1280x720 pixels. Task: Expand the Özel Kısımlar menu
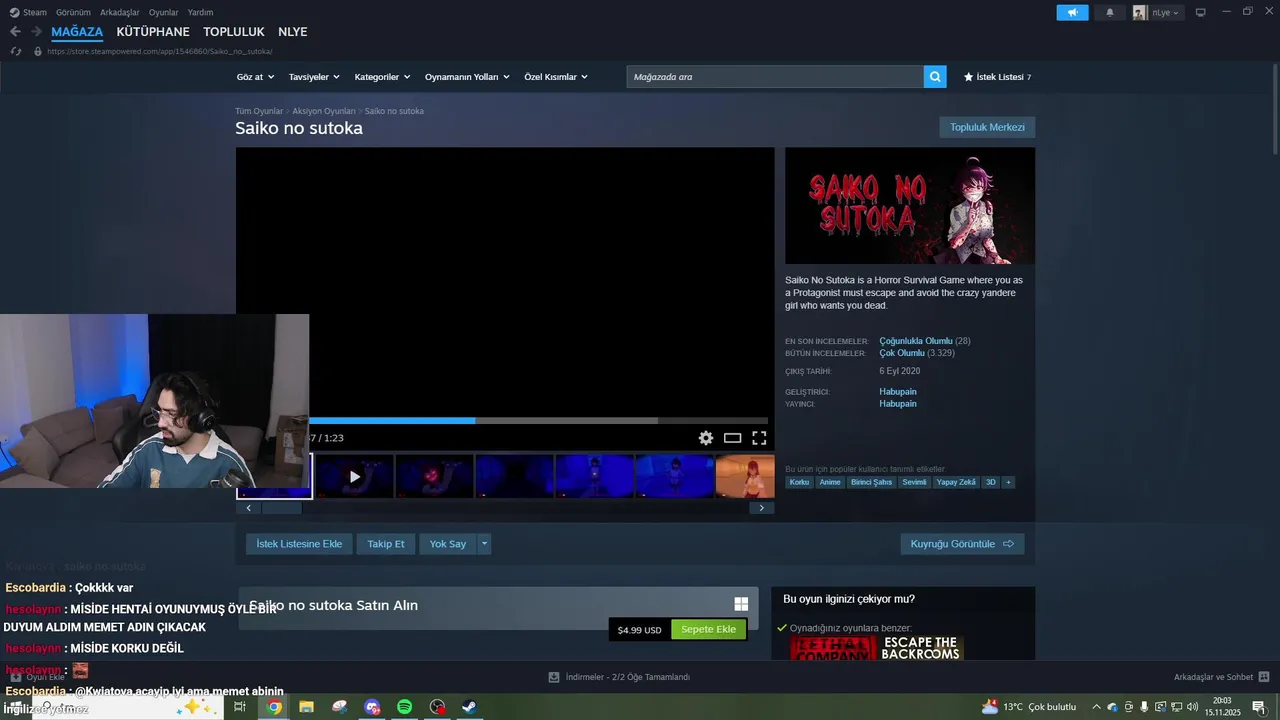click(x=556, y=77)
